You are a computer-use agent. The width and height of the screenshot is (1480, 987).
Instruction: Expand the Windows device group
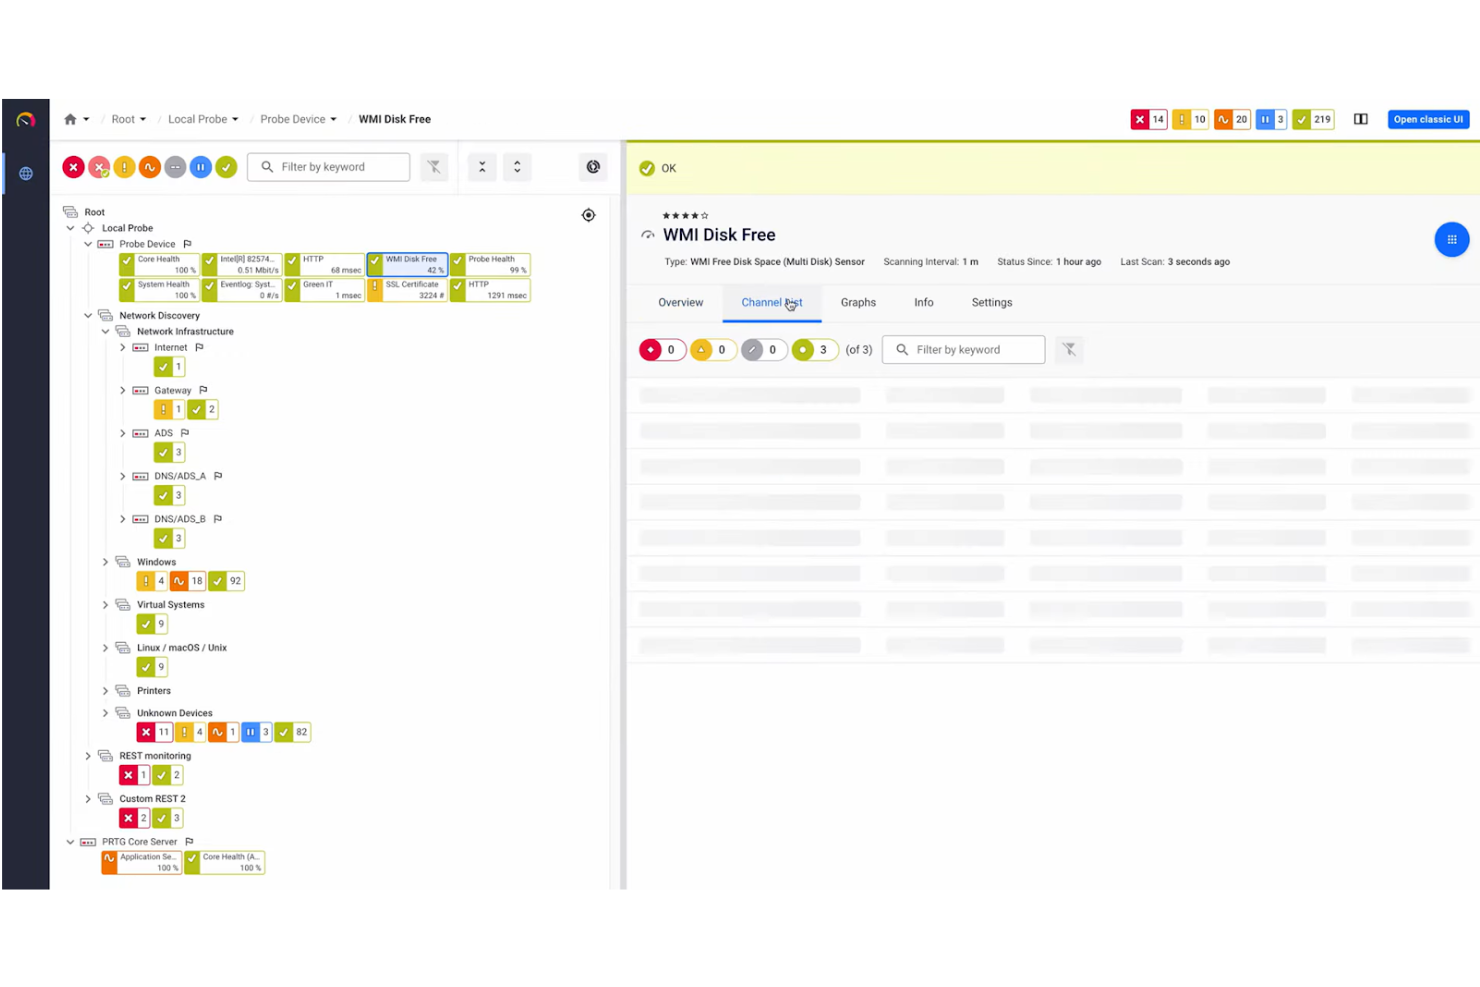coord(105,562)
